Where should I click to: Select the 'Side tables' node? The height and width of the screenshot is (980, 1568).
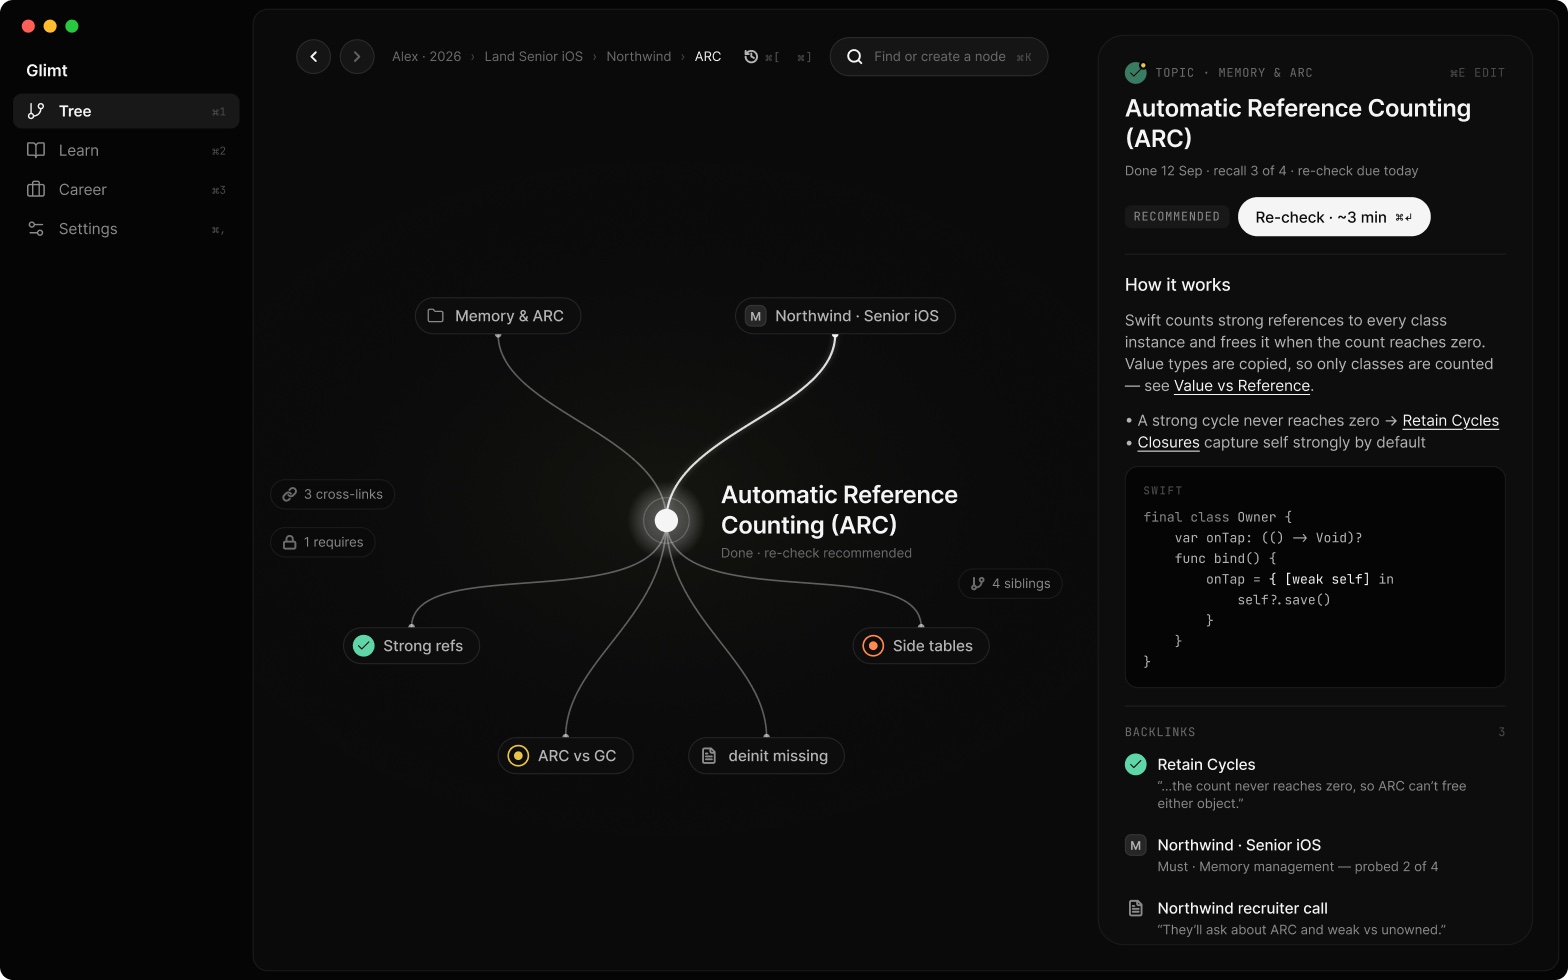point(921,646)
